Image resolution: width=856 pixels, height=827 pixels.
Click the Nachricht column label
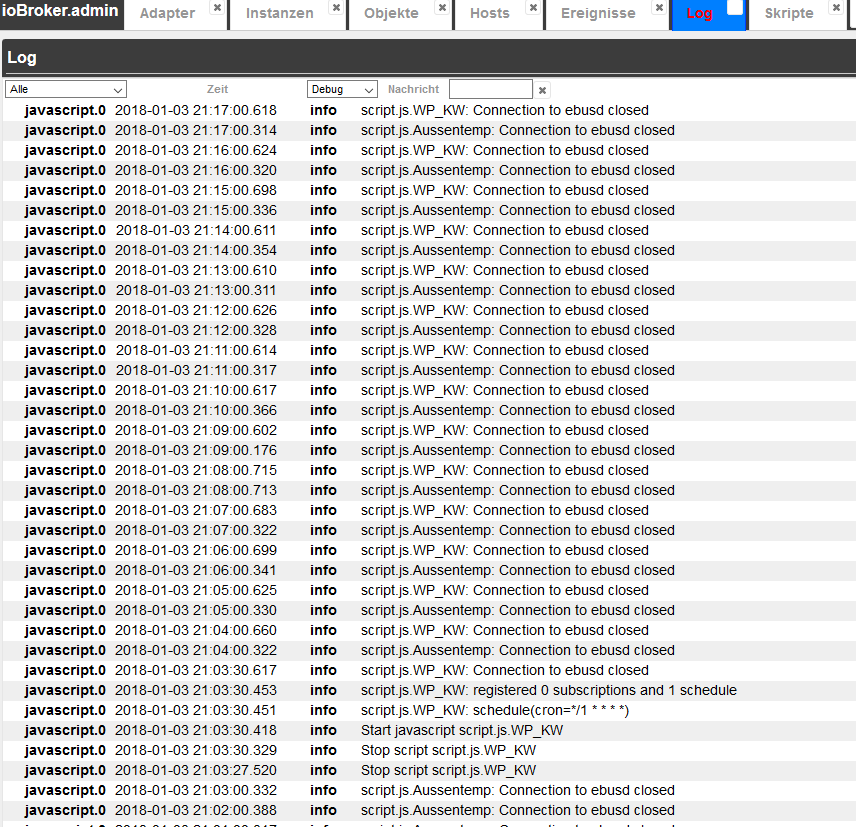click(x=413, y=90)
